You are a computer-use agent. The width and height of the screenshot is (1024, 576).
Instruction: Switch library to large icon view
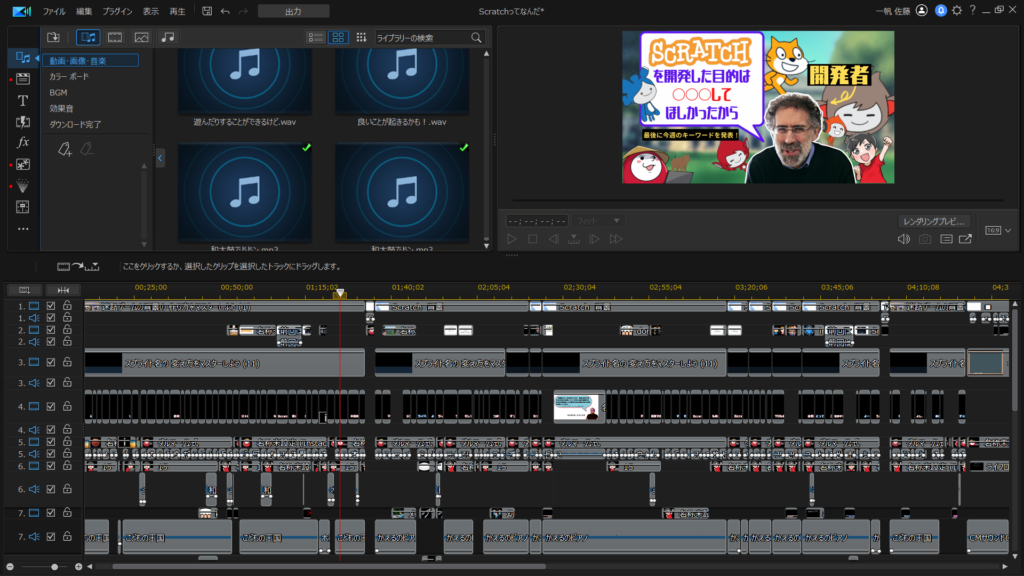(x=338, y=38)
